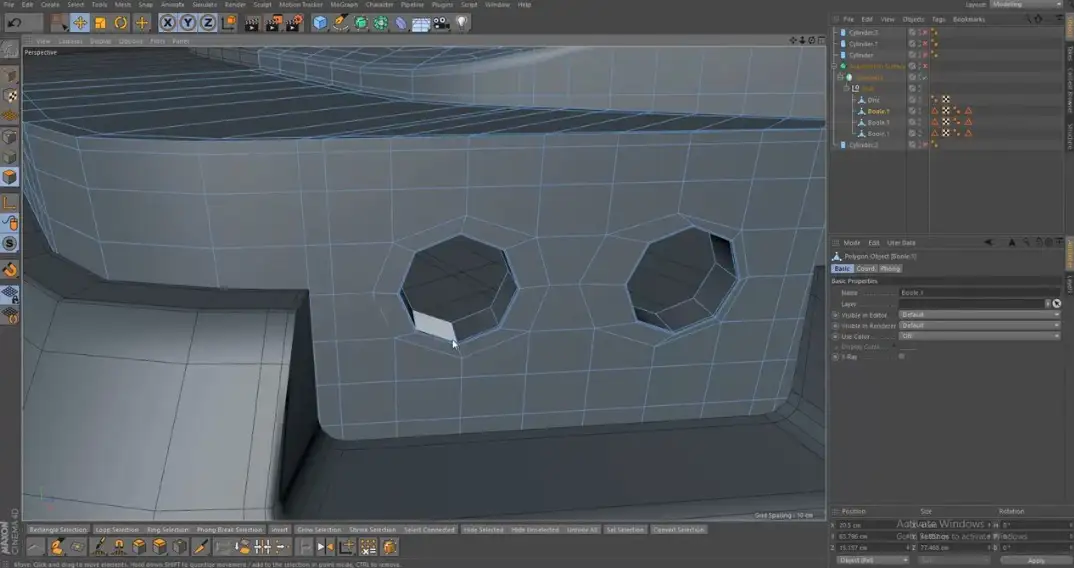Toggle the Z axis lock
This screenshot has width=1074, height=568.
208,23
